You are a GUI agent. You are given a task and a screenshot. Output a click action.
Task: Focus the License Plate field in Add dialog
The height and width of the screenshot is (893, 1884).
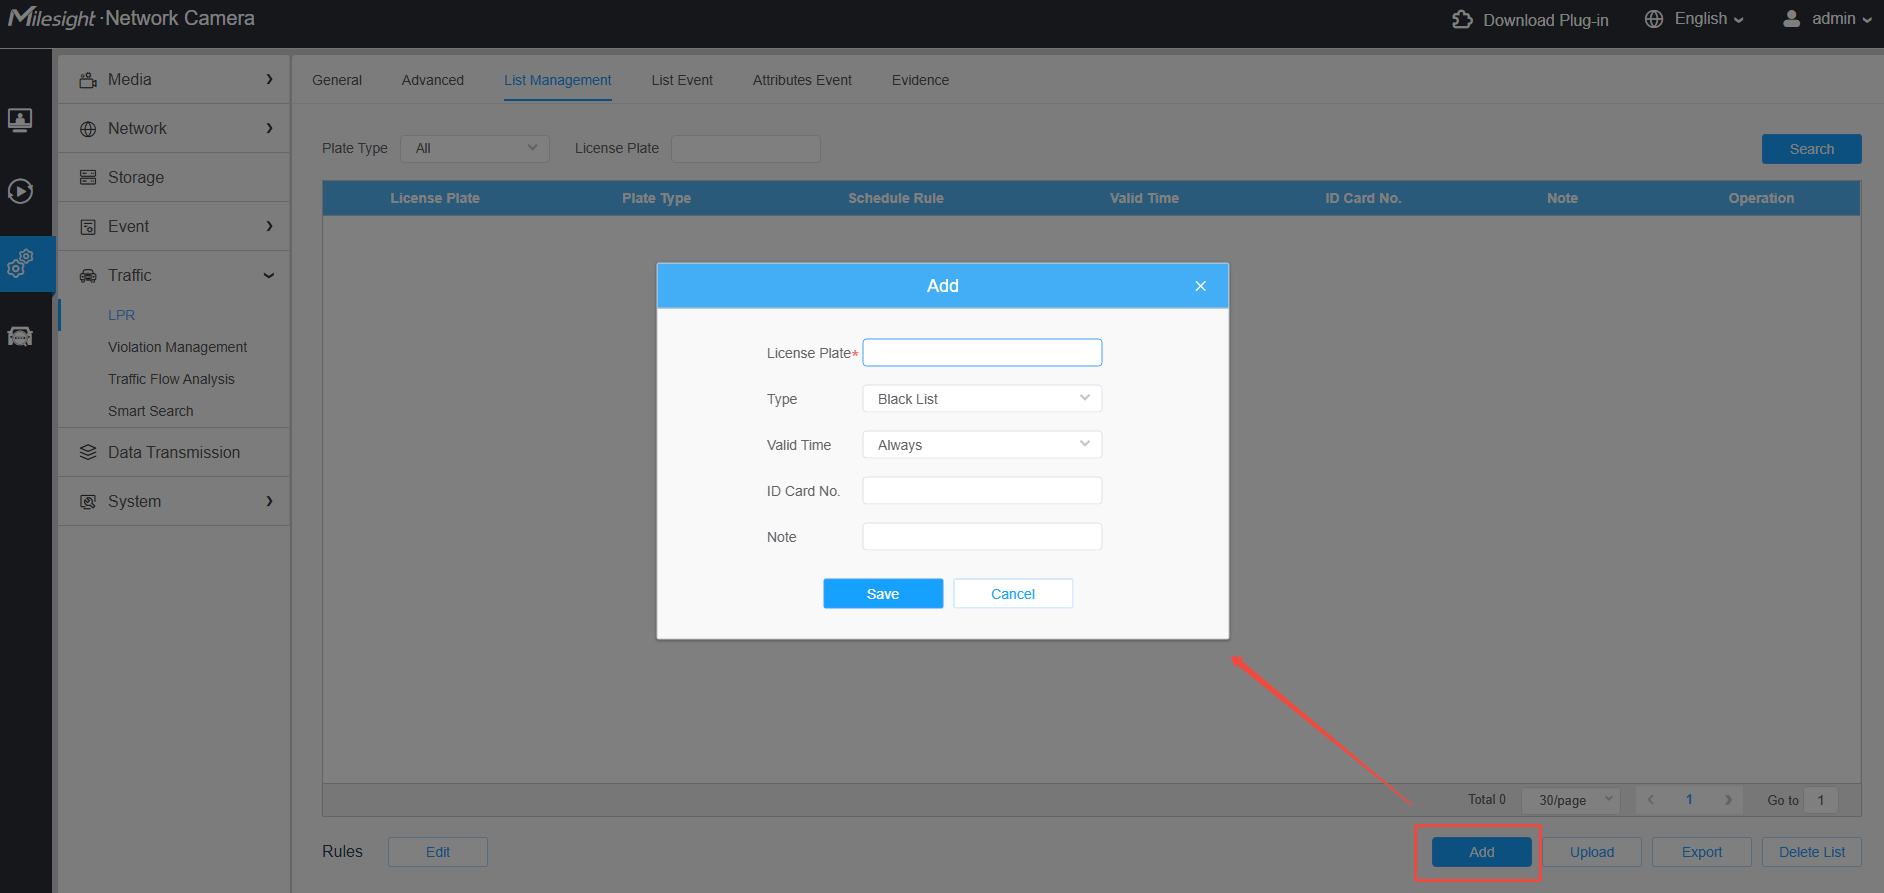coord(982,353)
